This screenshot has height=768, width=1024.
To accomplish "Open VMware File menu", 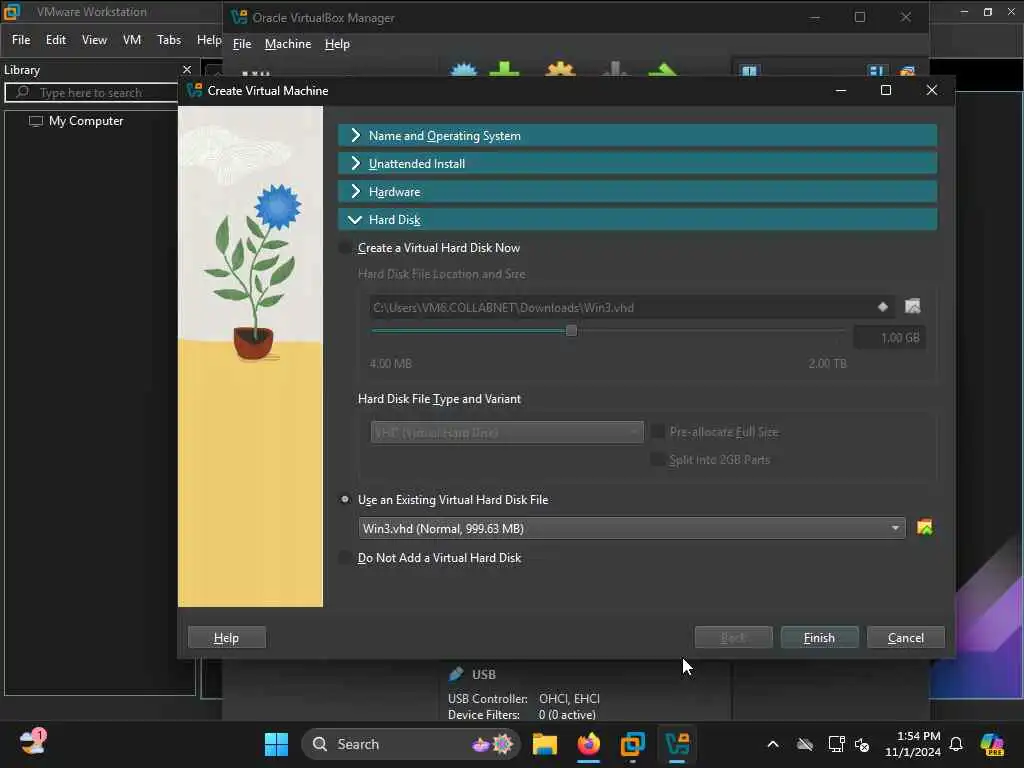I will [x=21, y=40].
